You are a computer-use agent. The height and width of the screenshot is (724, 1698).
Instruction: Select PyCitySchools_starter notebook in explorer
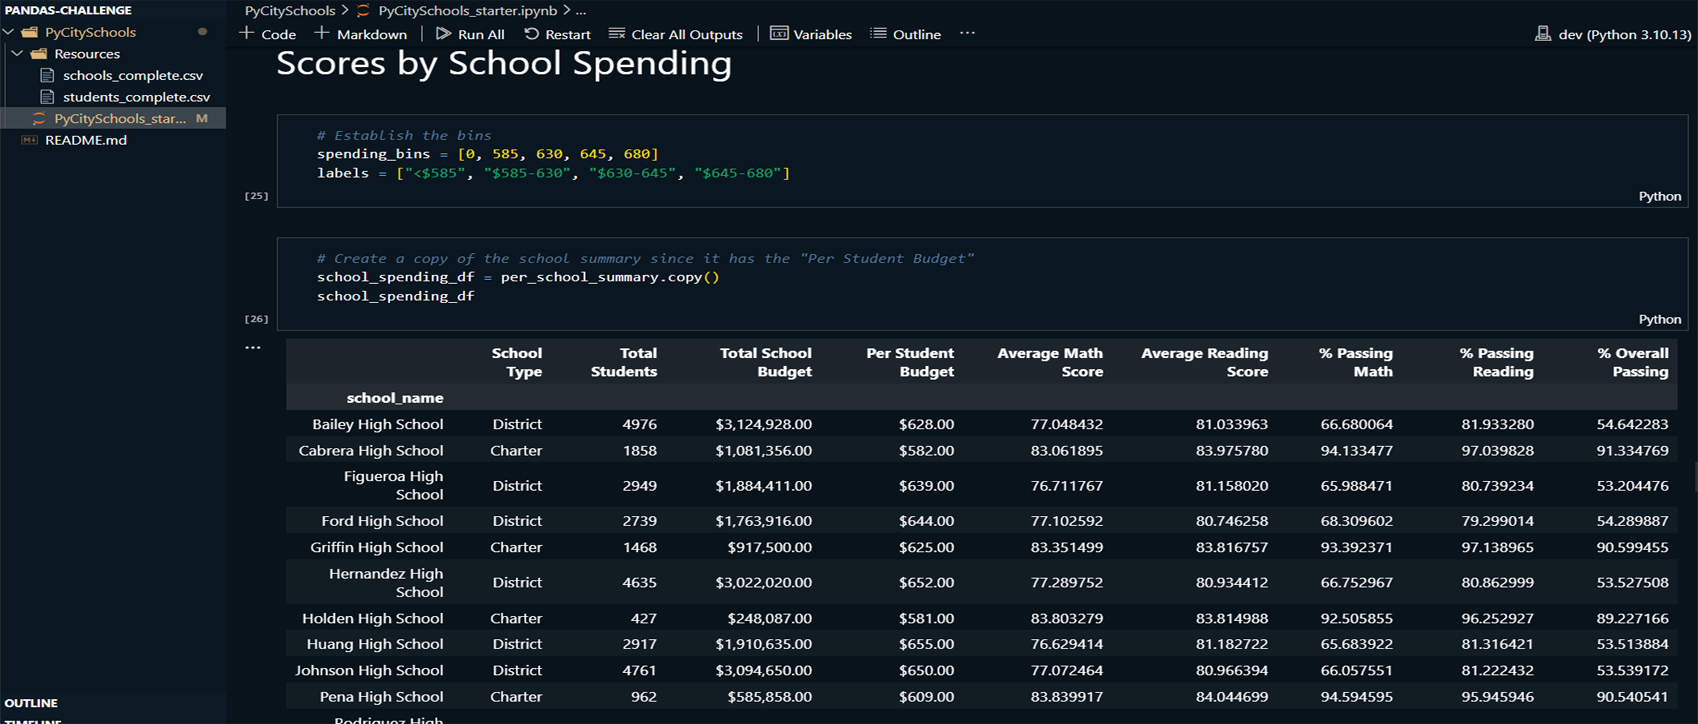point(120,118)
